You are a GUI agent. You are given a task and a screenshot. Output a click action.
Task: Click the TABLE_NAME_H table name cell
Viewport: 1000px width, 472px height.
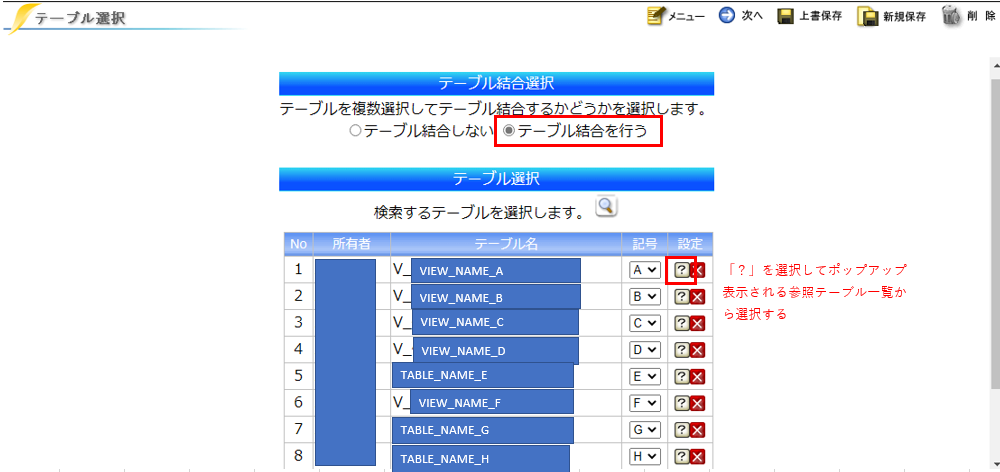pos(506,457)
